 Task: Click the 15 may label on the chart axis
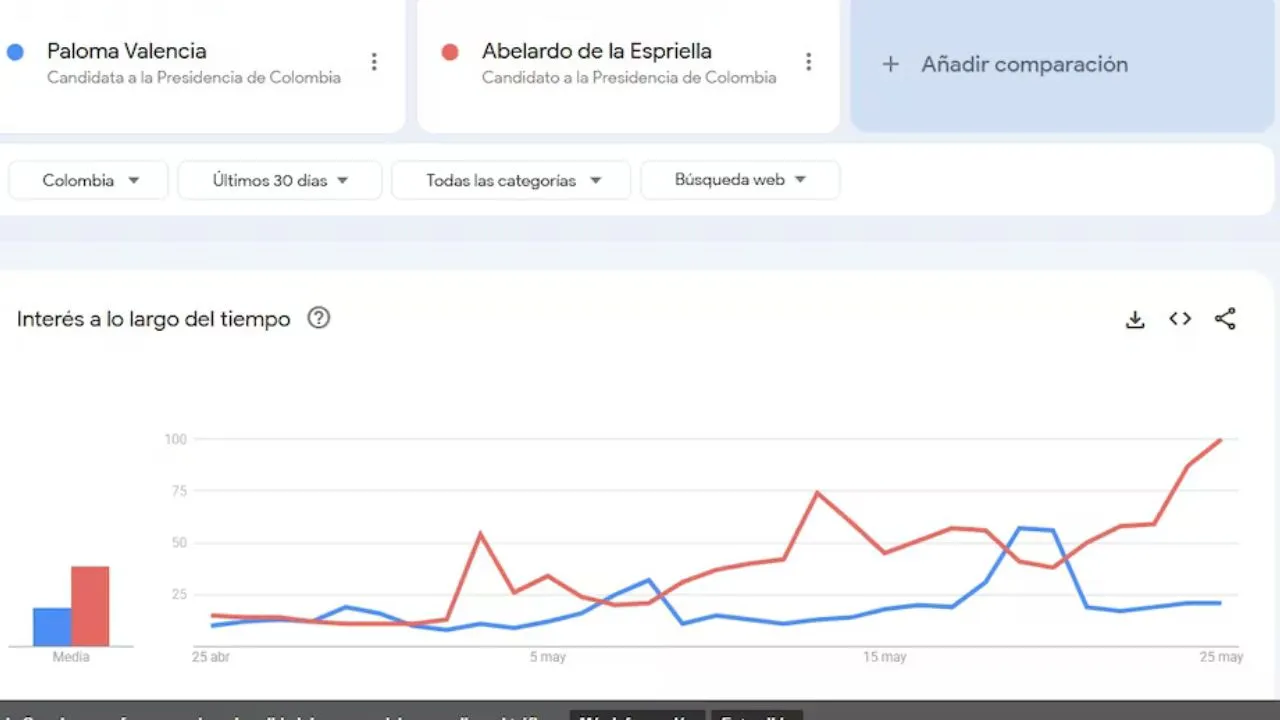point(884,657)
